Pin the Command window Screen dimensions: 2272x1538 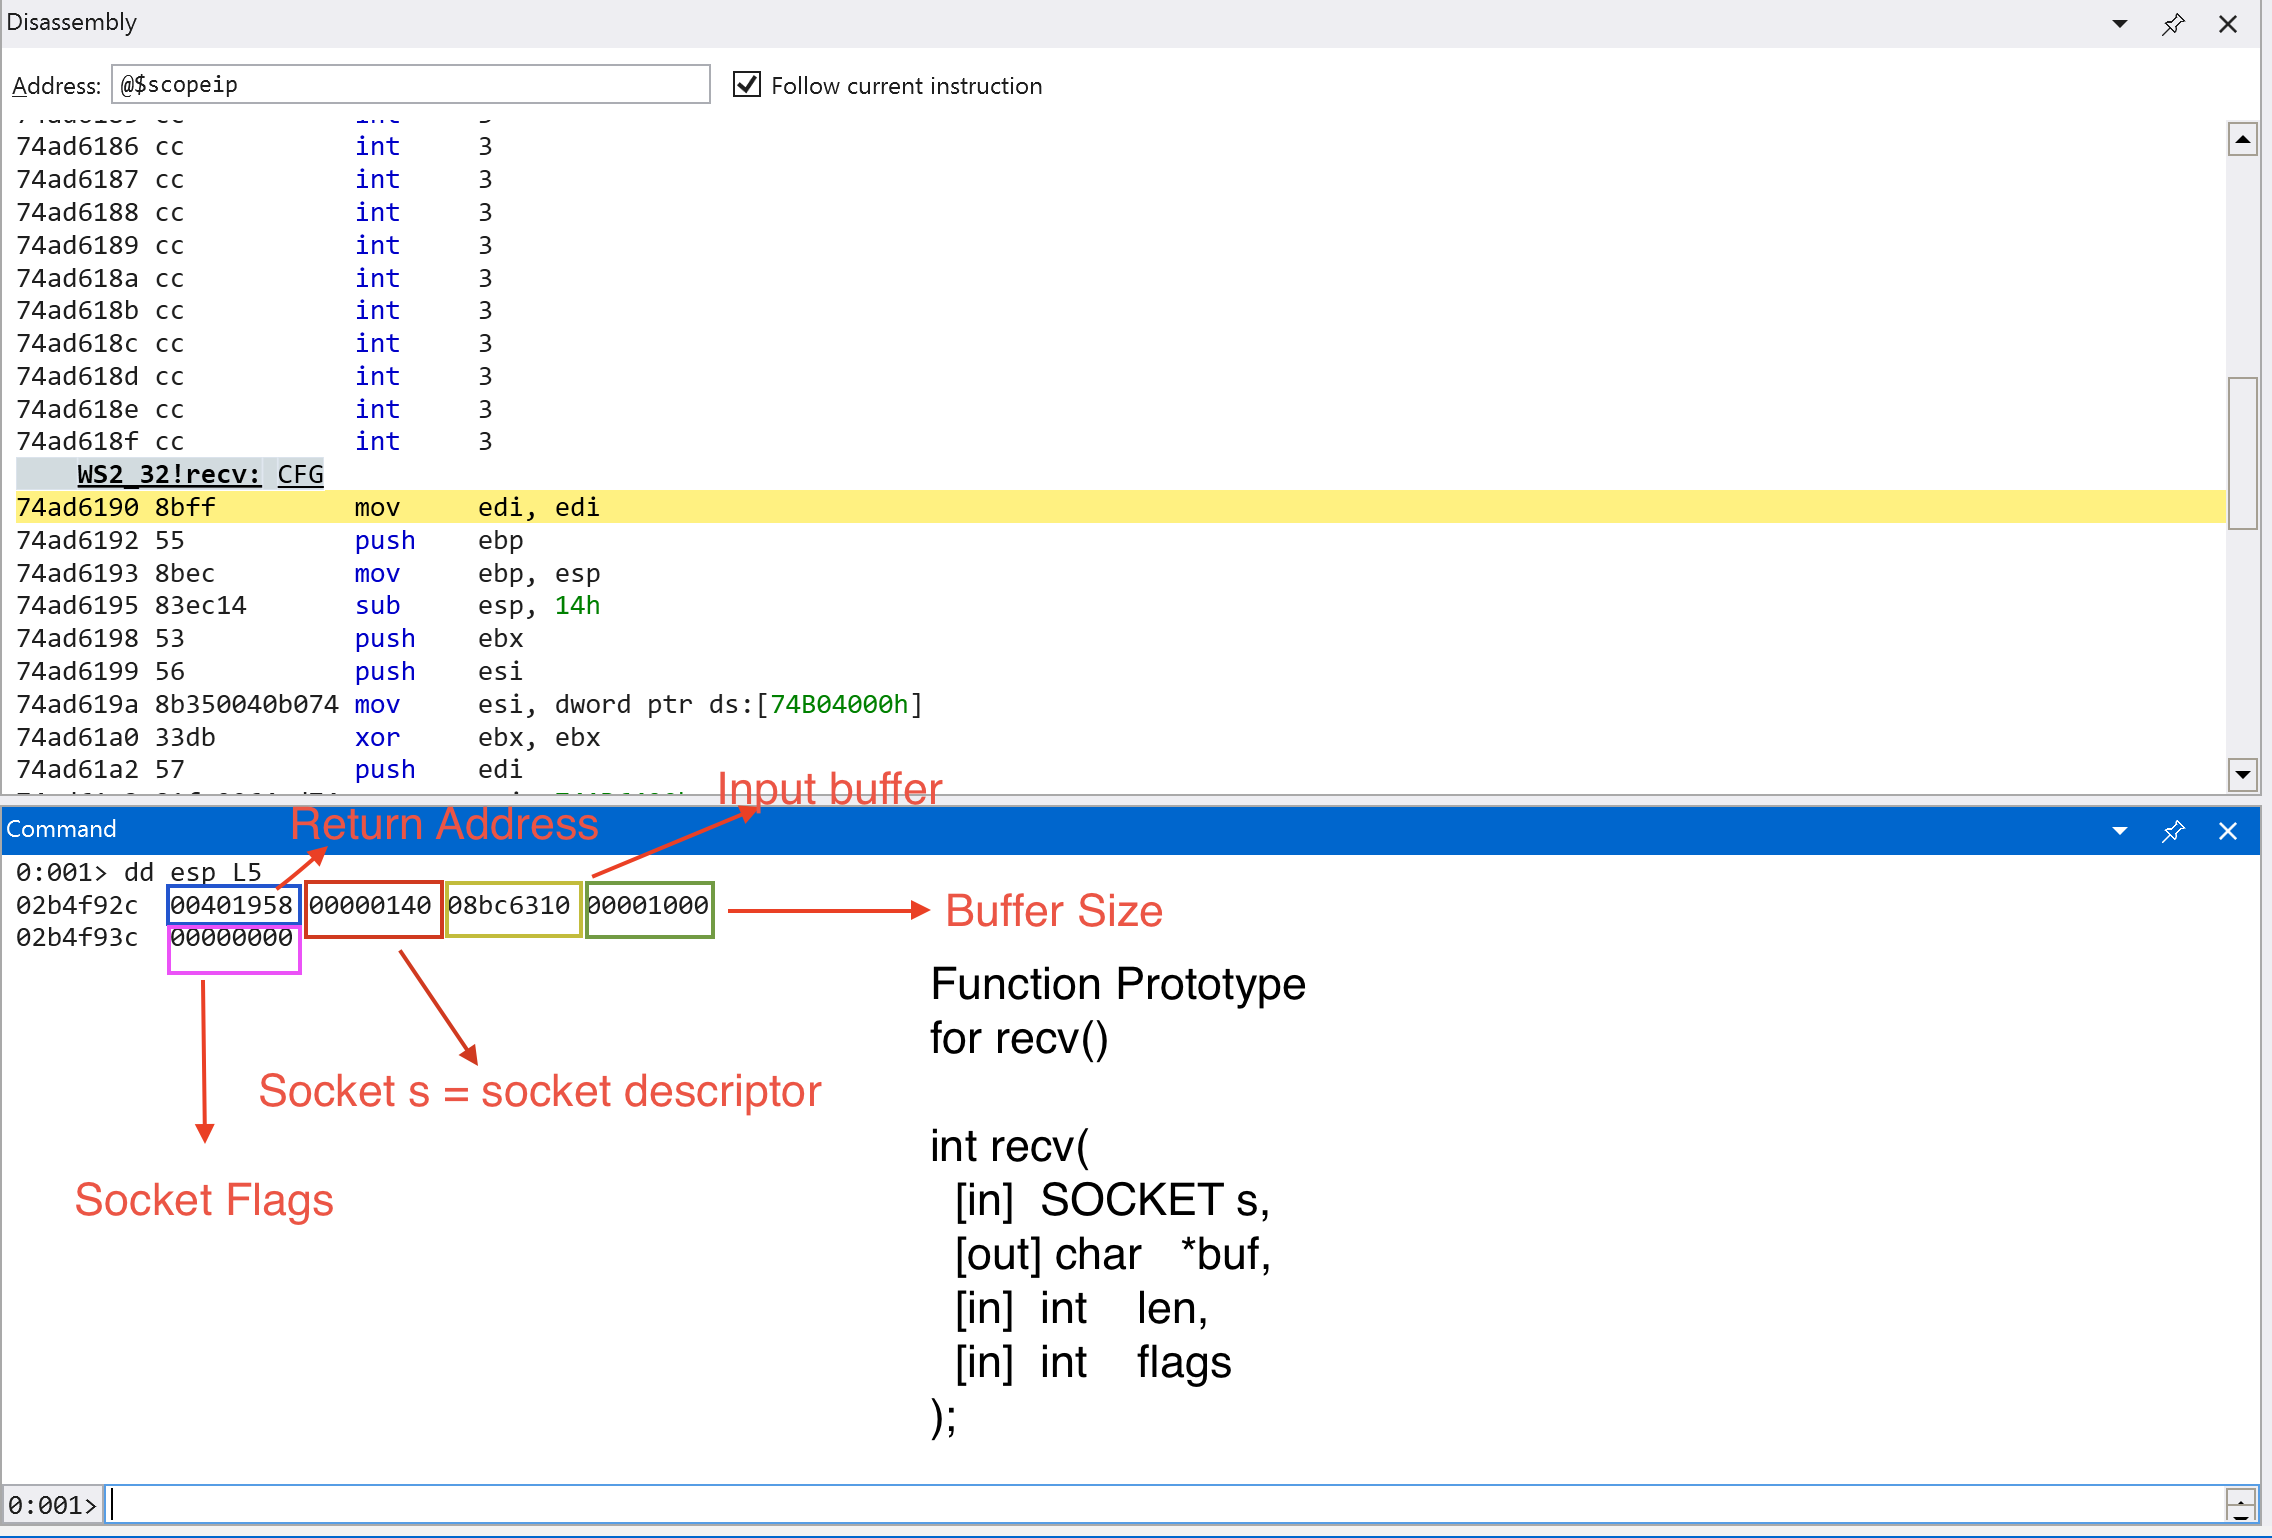(x=2173, y=831)
